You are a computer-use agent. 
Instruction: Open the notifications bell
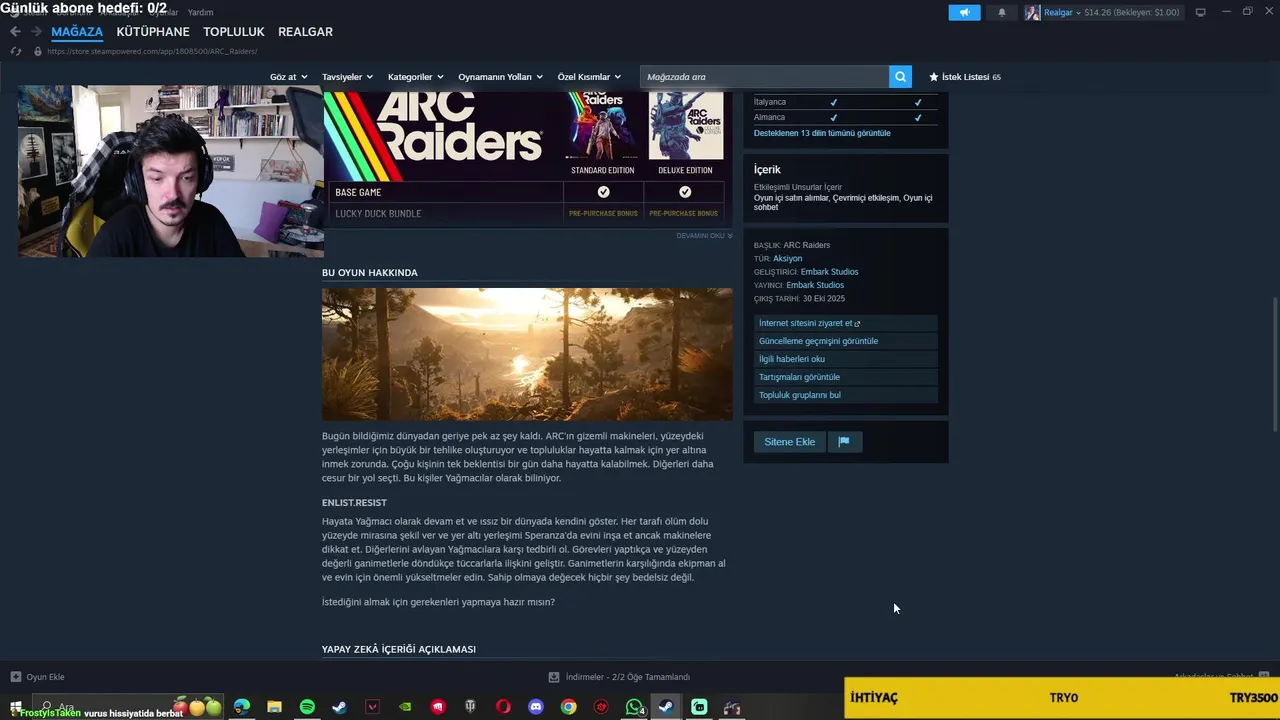point(1002,12)
